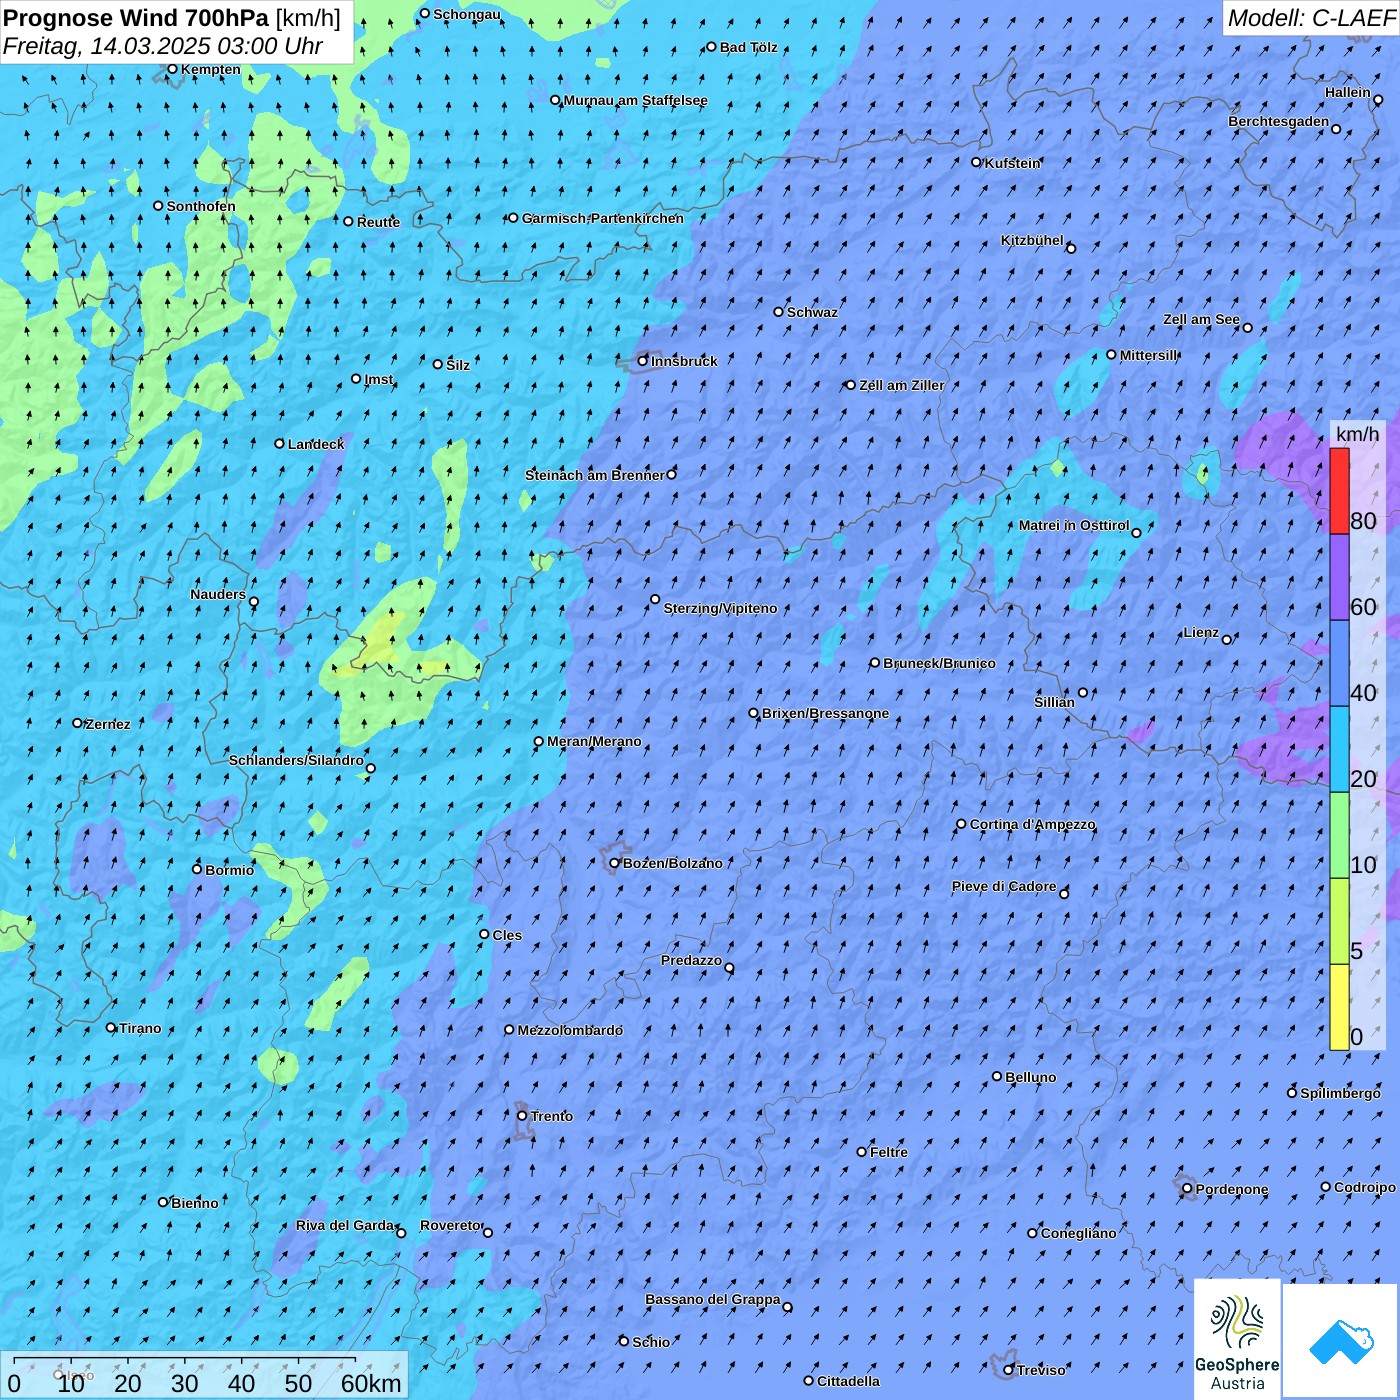Click the Modell: C-LAEF label
The width and height of the screenshot is (1400, 1400).
(1311, 18)
